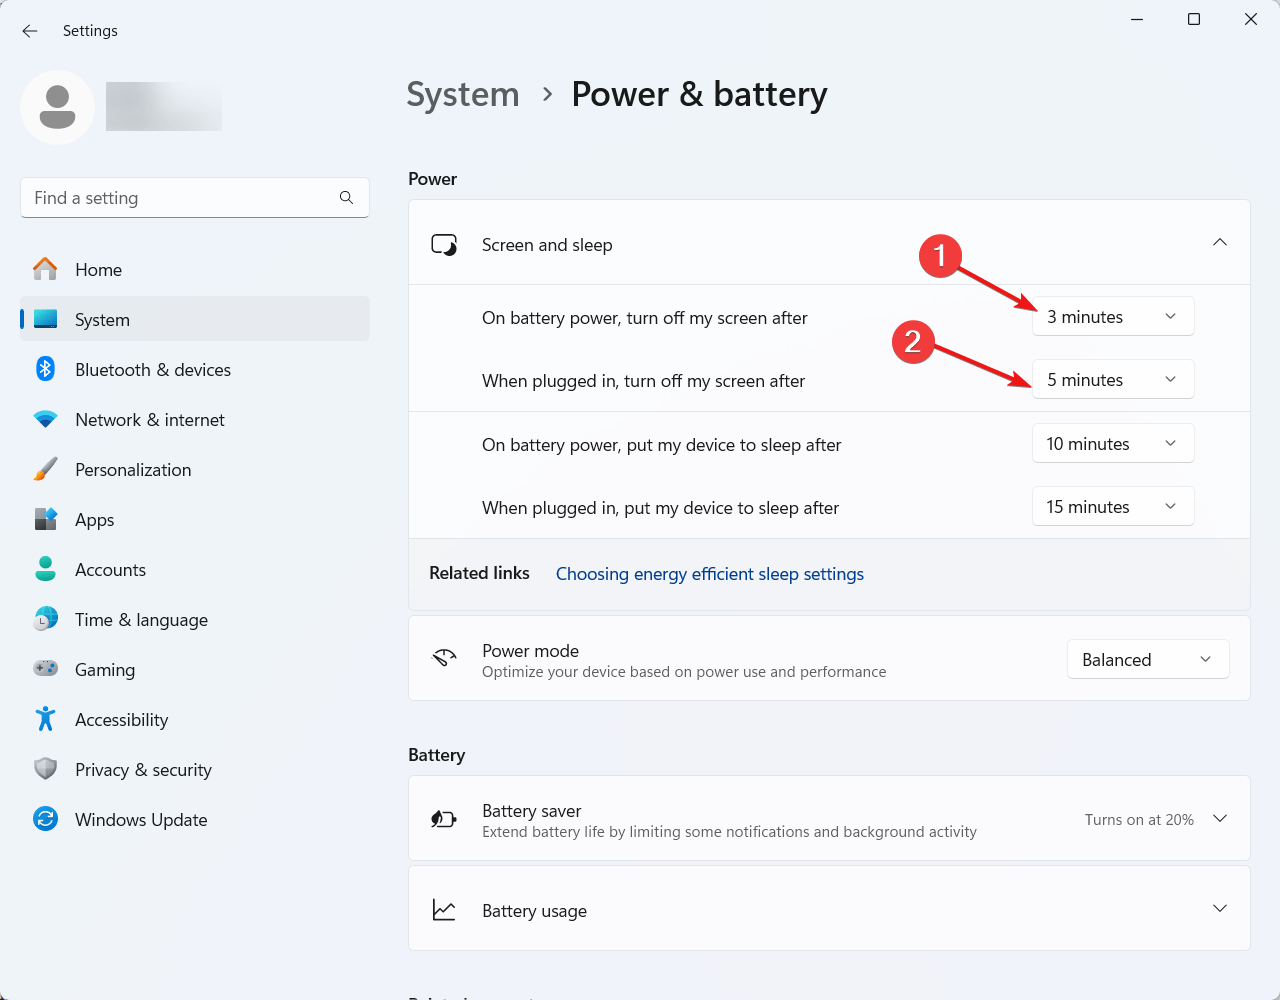Click the Network wifi icon
1280x1000 pixels.
(x=45, y=420)
